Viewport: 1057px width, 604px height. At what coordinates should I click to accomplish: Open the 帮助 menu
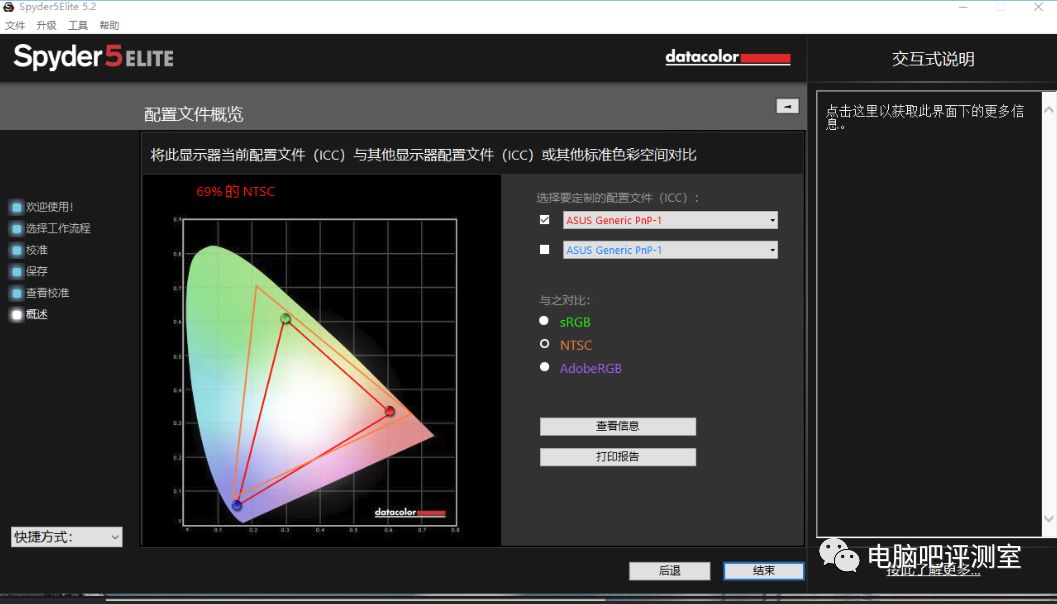point(108,24)
